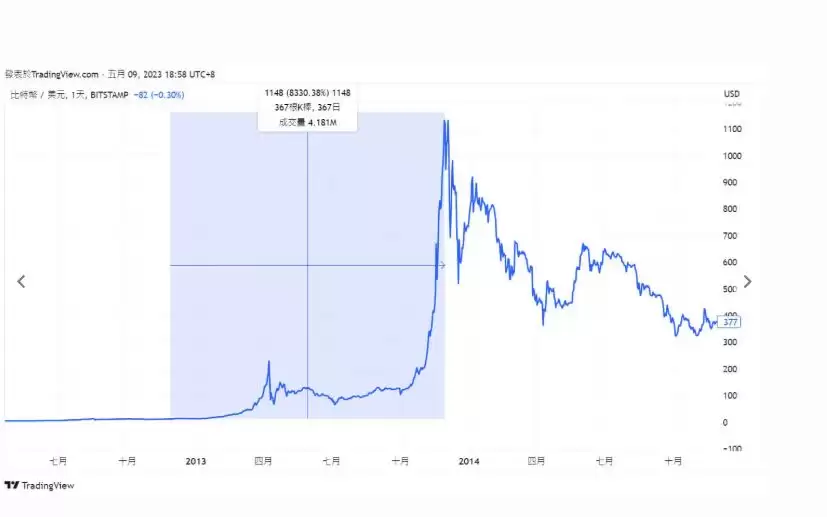Click the −82 (−0.30%) price change value
827x517 pixels.
pyautogui.click(x=161, y=95)
